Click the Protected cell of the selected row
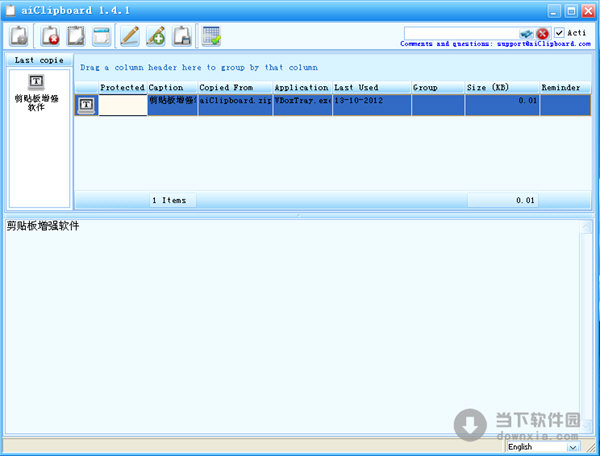 pyautogui.click(x=123, y=105)
